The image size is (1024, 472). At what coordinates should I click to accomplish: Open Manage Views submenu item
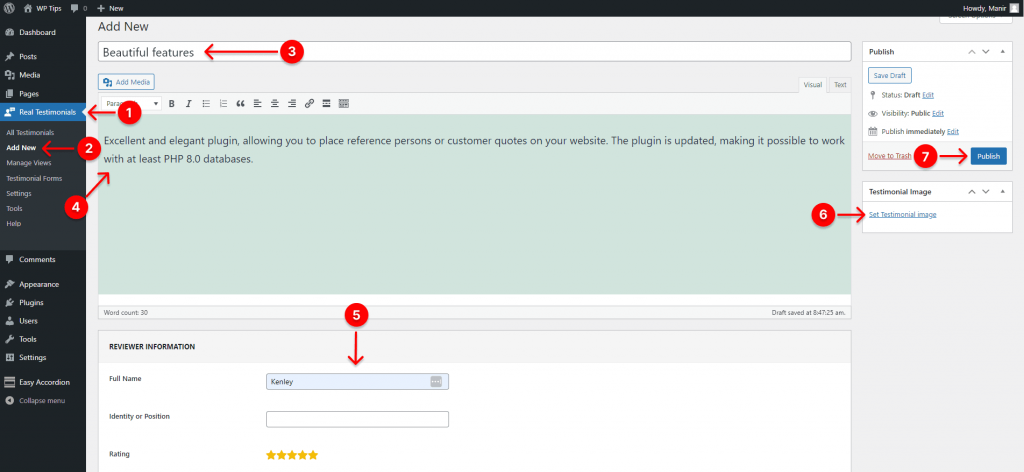(x=28, y=163)
